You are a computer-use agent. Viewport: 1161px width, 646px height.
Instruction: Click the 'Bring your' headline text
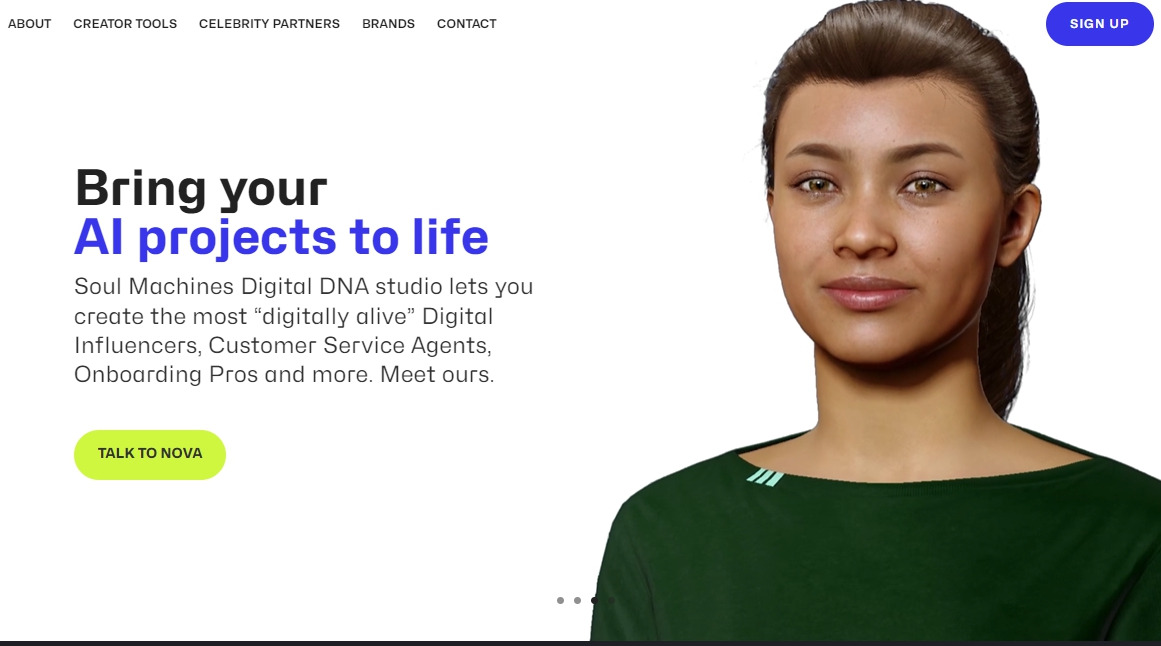[201, 188]
